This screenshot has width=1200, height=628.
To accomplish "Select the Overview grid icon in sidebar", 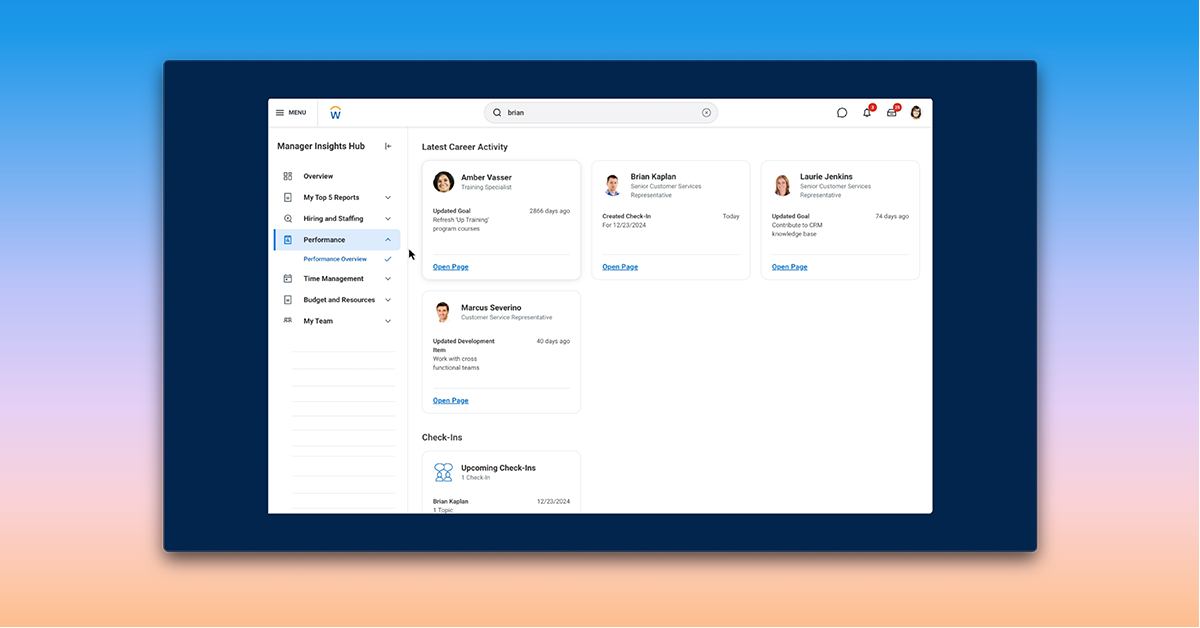I will click(288, 176).
